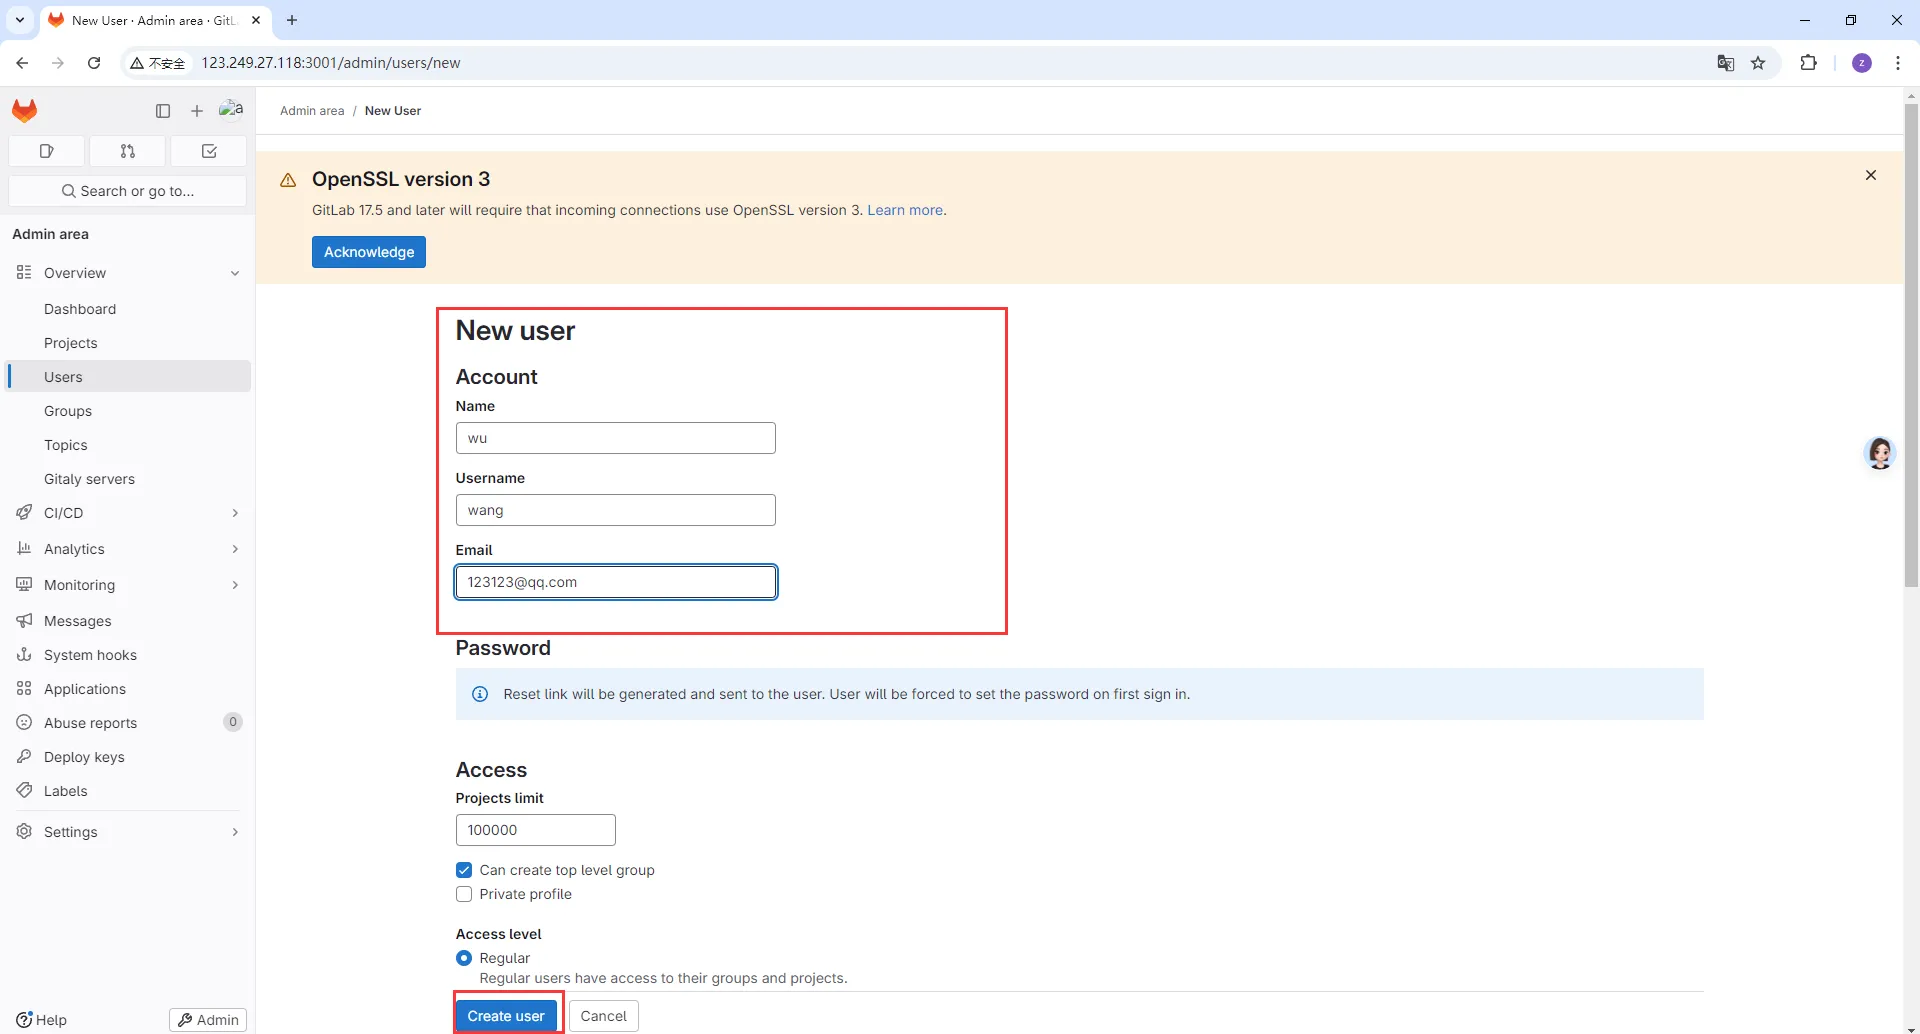The height and width of the screenshot is (1034, 1920).
Task: Click the browser back arrow
Action: click(22, 63)
